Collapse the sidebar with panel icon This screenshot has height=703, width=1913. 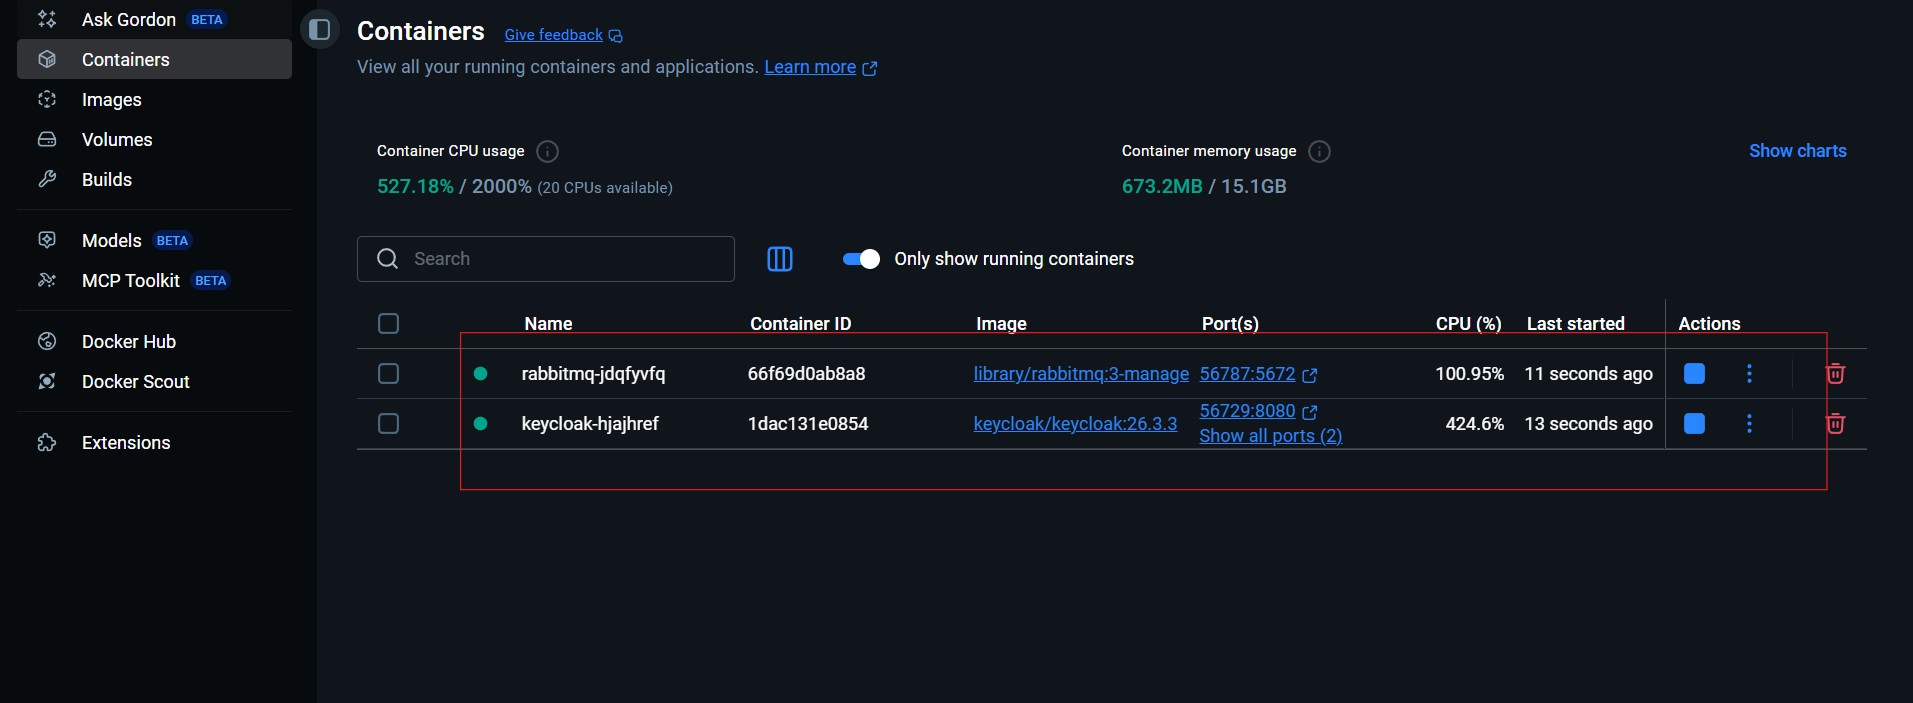coord(320,30)
